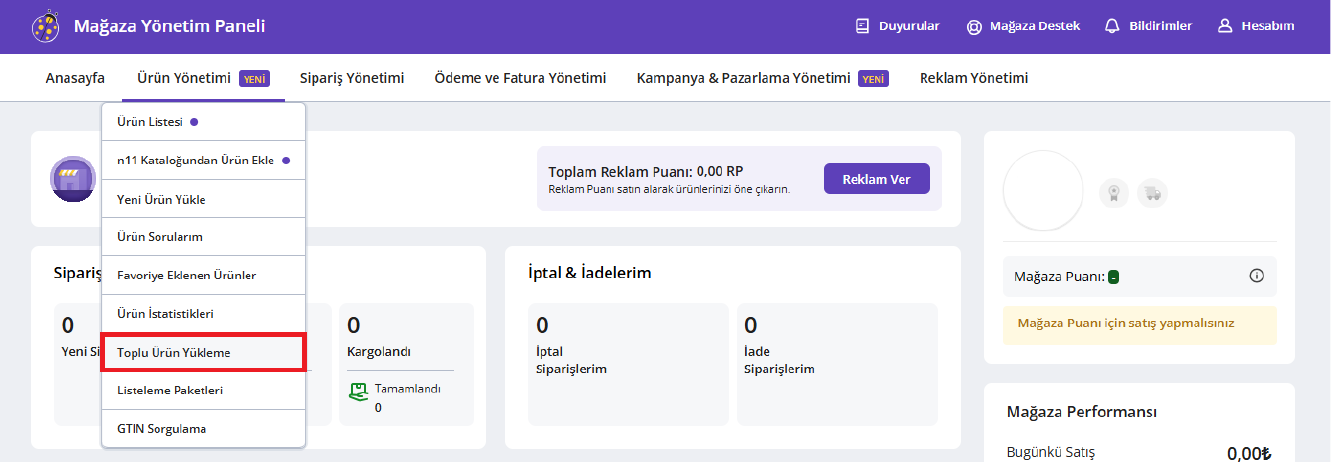The height and width of the screenshot is (462, 1331).
Task: Choose Ürün Listesi from the dropdown
Action: tap(150, 122)
